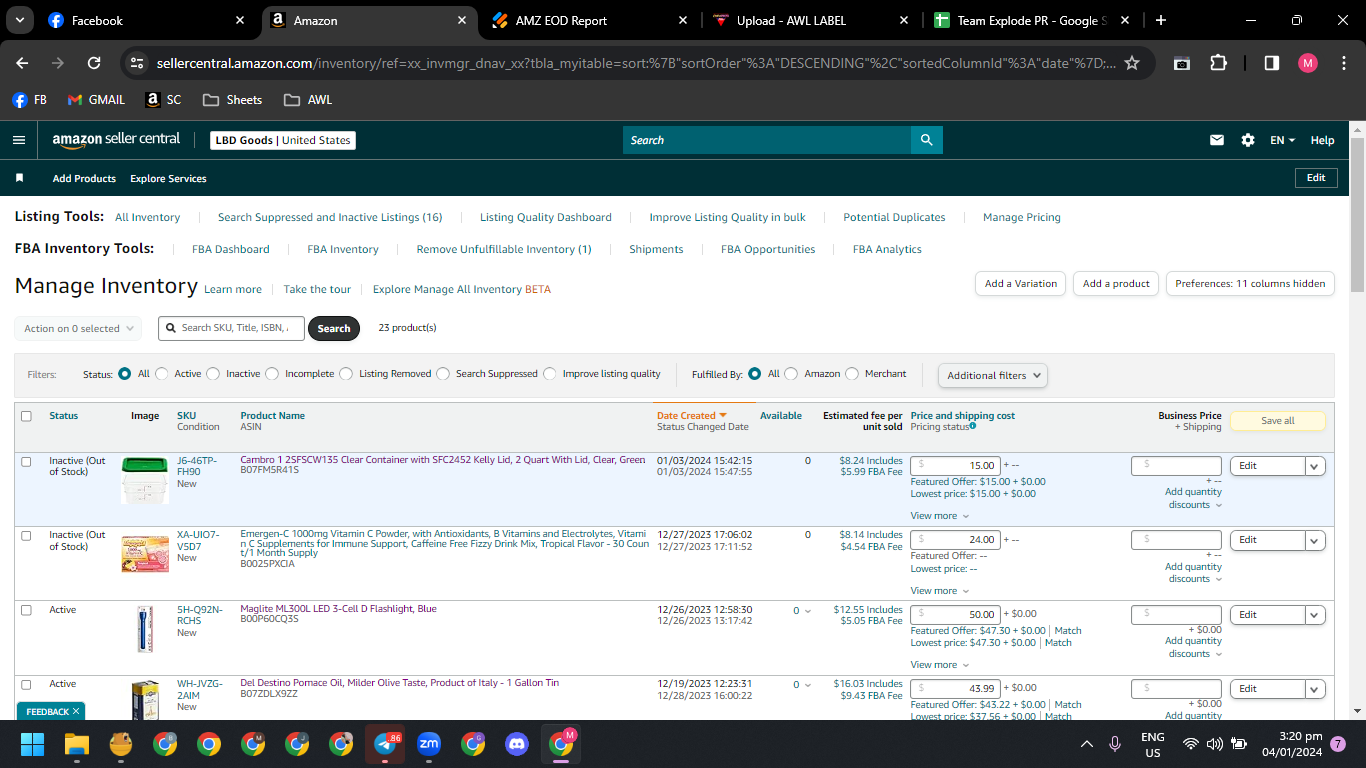Click the Amazon Seller Central logo

[x=116, y=140]
